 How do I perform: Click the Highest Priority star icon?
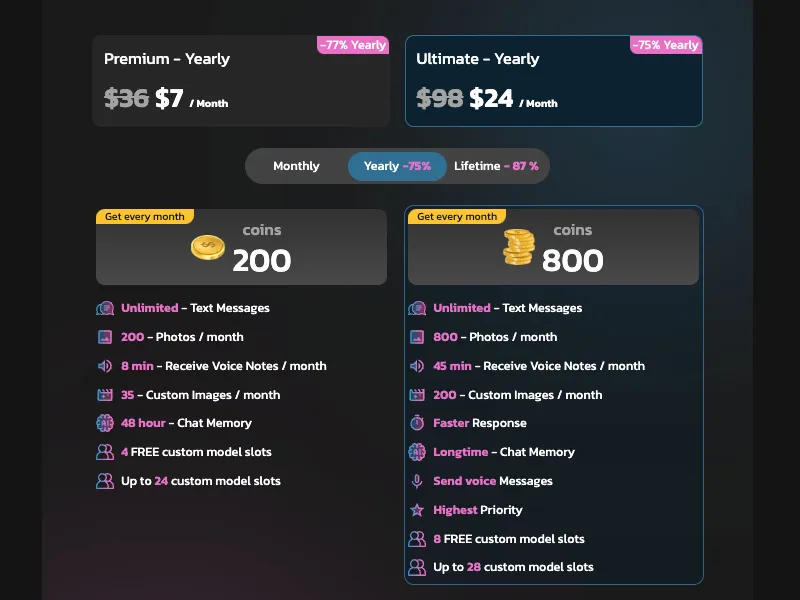tap(417, 510)
